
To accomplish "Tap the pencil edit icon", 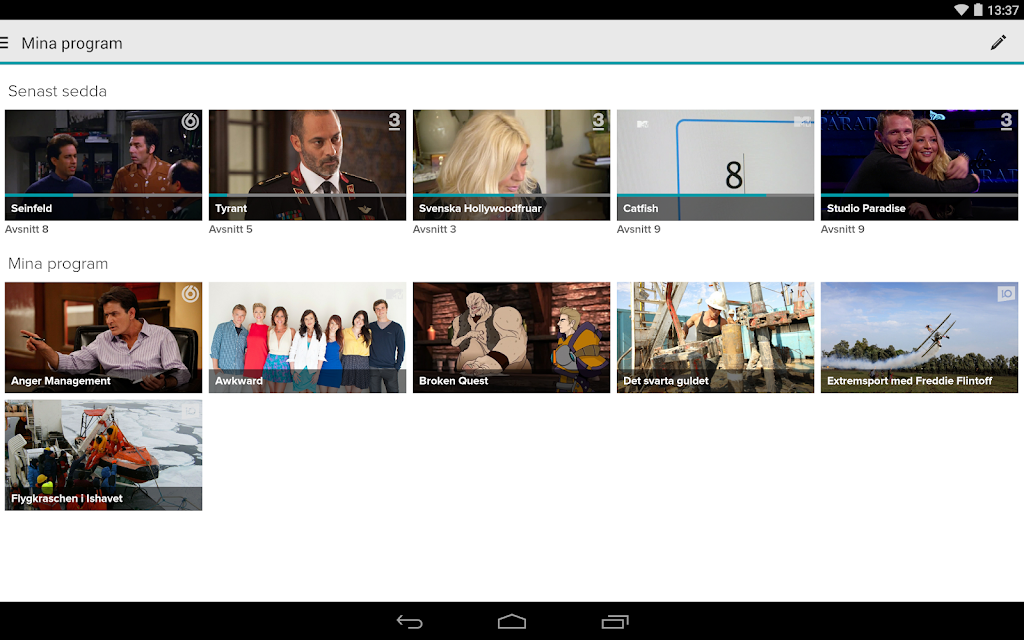I will (x=998, y=43).
